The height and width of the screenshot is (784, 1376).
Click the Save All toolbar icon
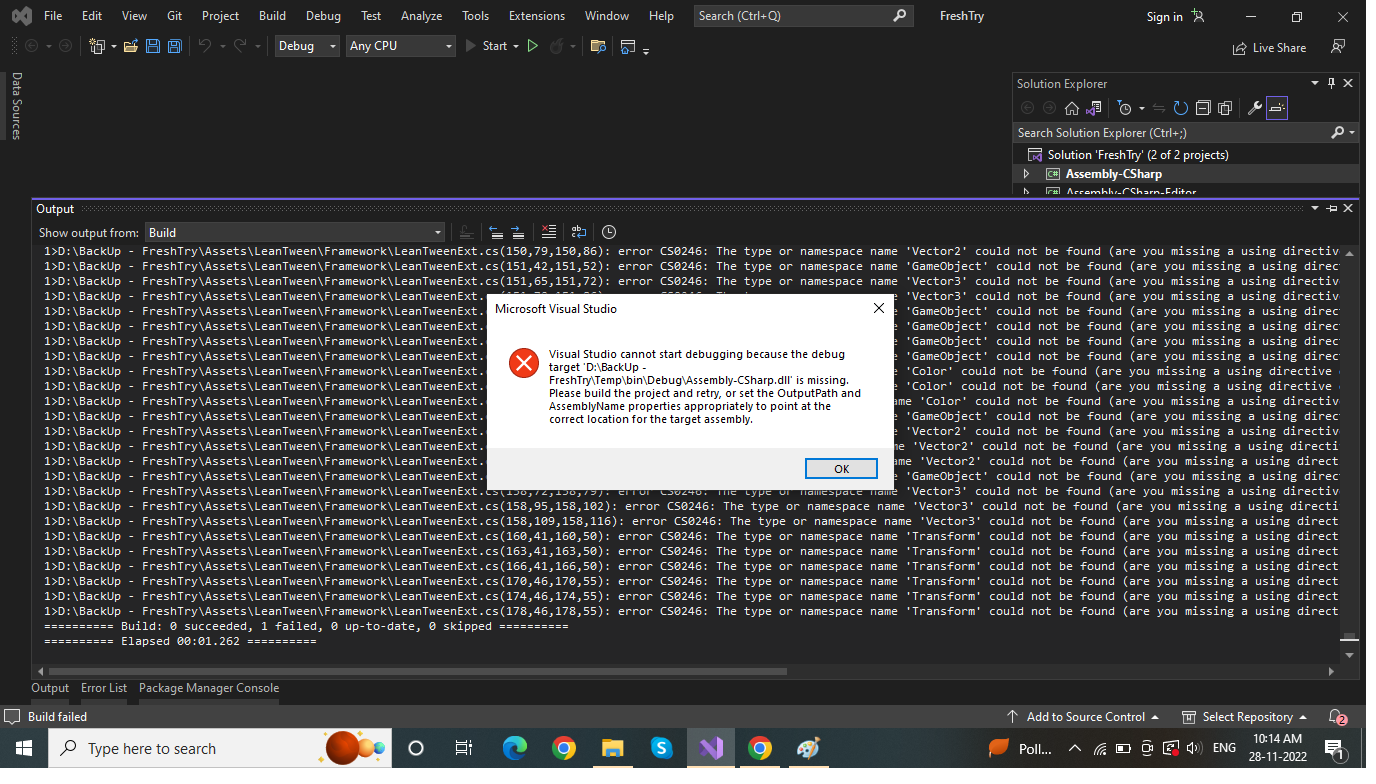coord(174,46)
